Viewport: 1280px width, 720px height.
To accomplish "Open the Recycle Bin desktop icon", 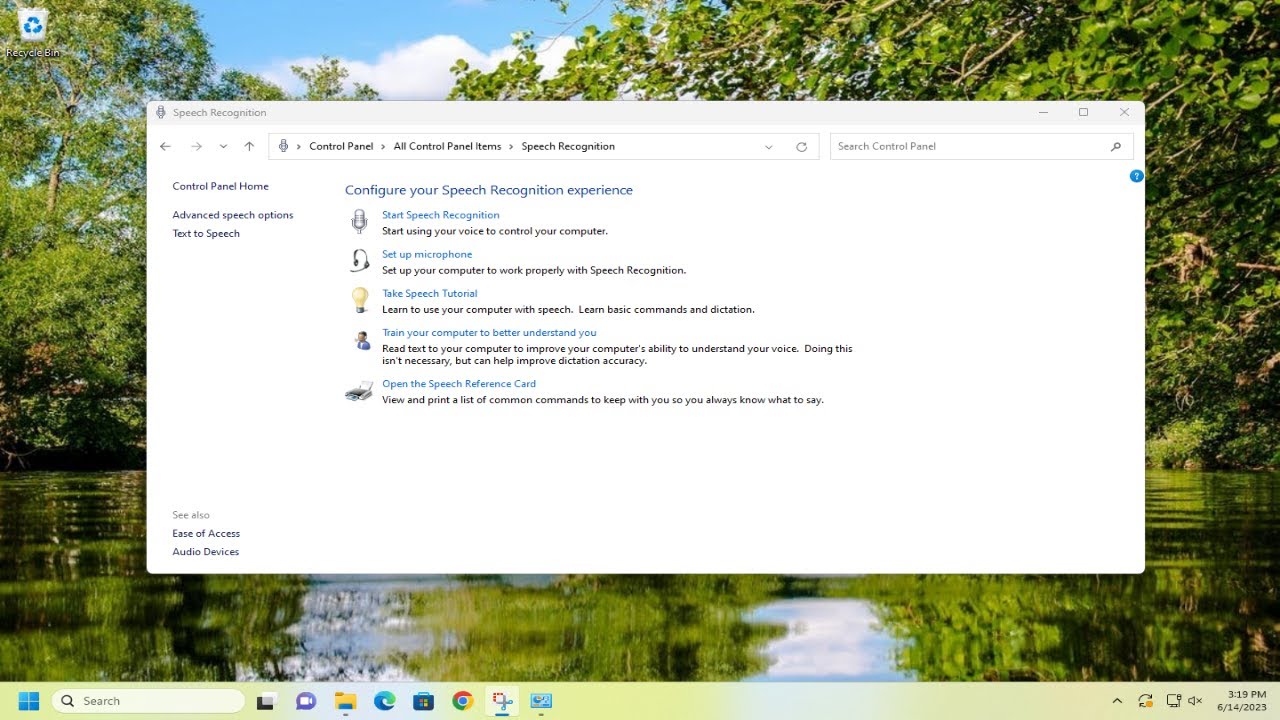I will (x=33, y=33).
